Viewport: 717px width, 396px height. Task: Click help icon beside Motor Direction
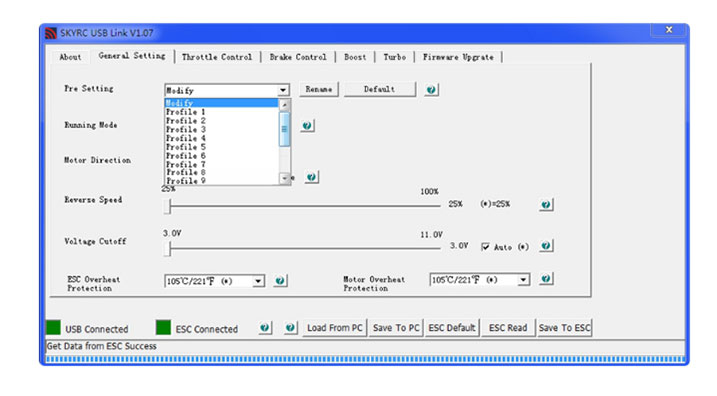click(x=311, y=177)
